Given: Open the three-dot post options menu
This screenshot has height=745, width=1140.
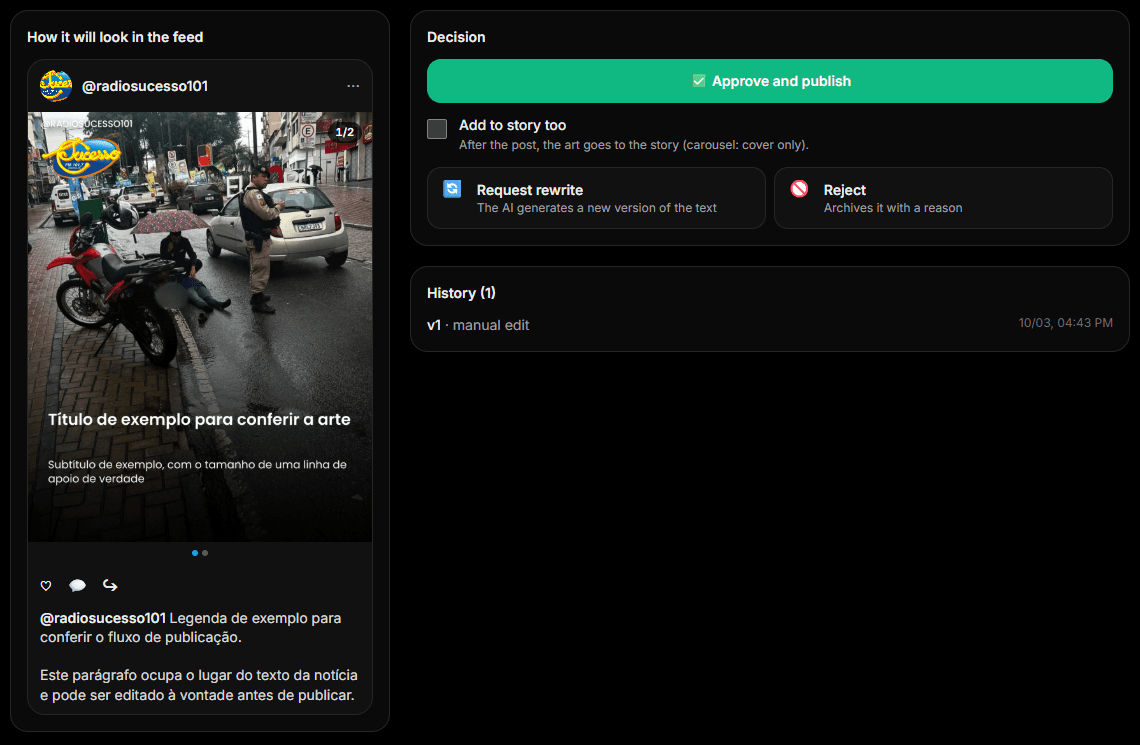Looking at the screenshot, I should coord(353,86).
